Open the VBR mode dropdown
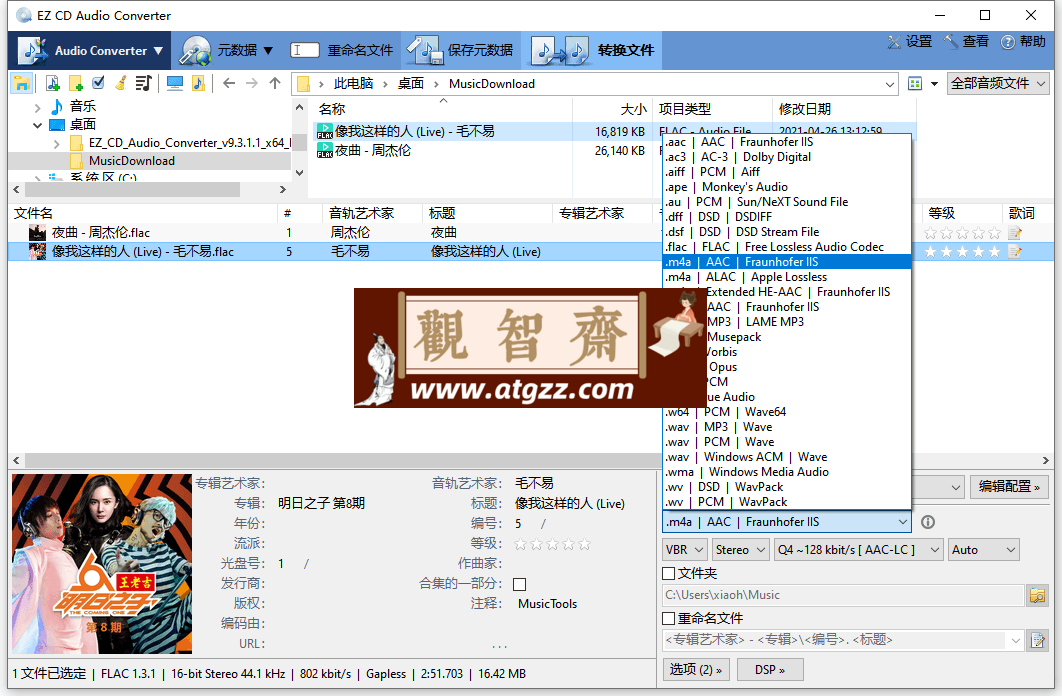Image resolution: width=1062 pixels, height=696 pixels. [685, 550]
